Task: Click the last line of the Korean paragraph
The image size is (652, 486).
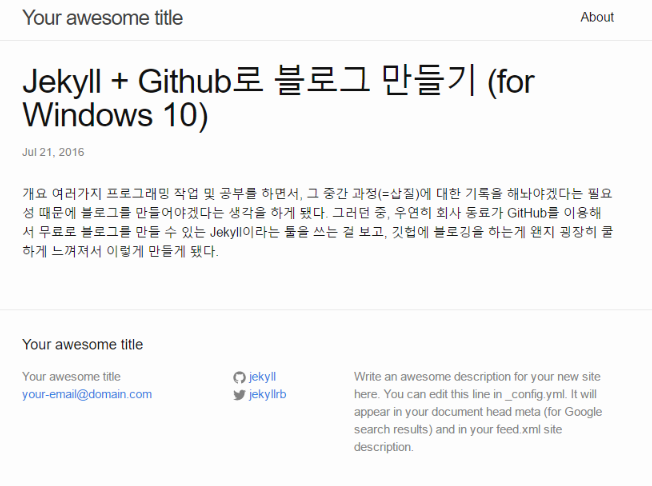Action: coord(120,252)
